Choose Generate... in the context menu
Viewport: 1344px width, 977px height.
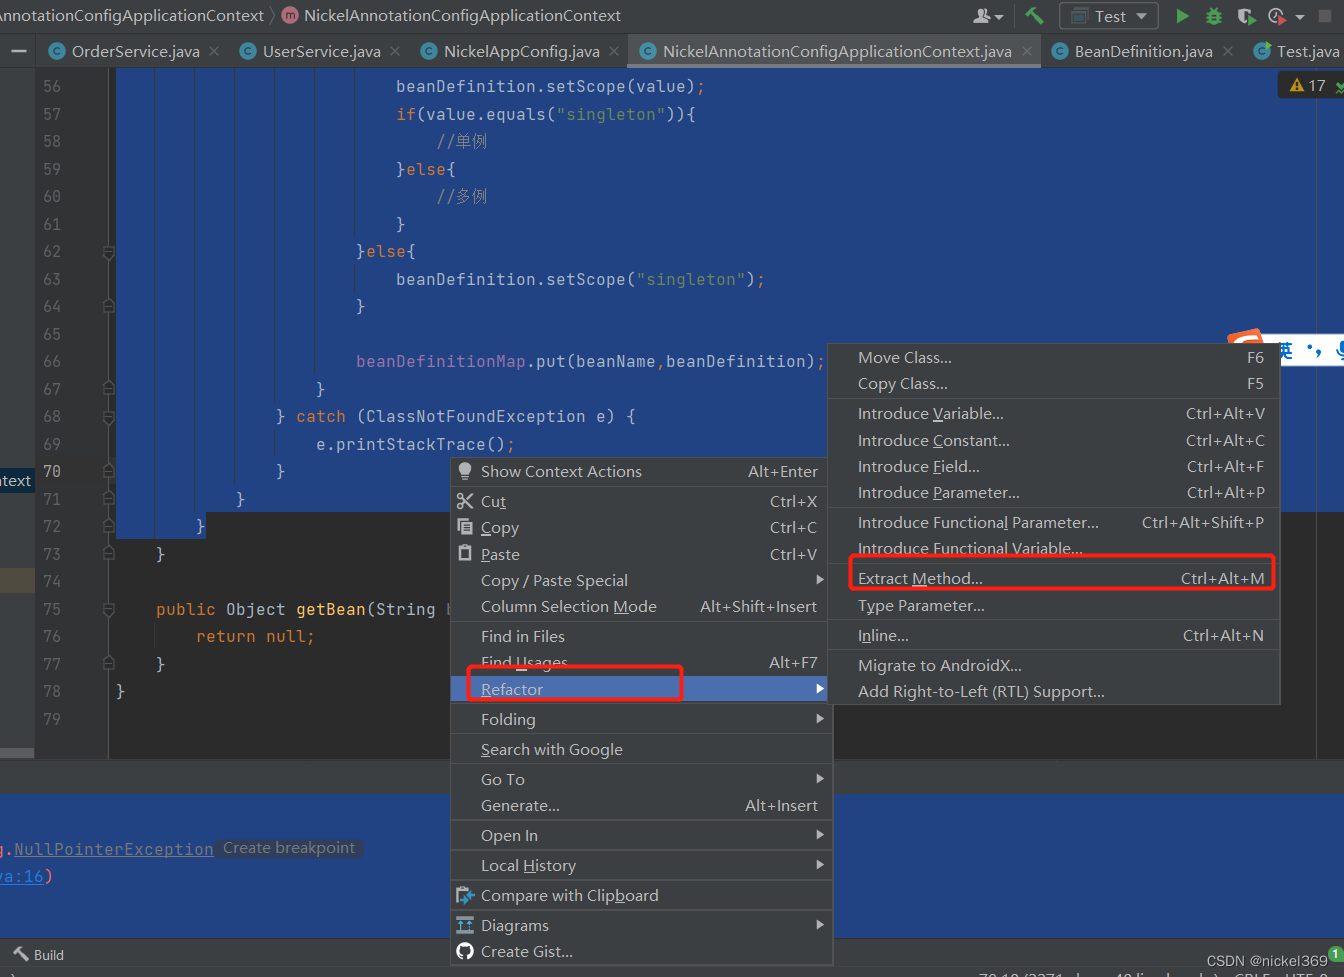click(x=640, y=805)
